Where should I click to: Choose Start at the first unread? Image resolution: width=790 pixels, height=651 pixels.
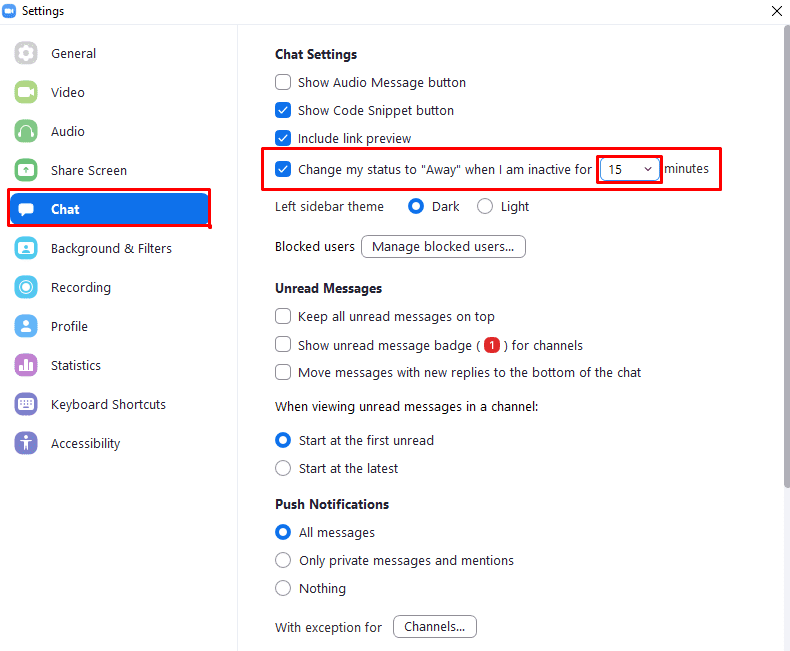tap(283, 440)
